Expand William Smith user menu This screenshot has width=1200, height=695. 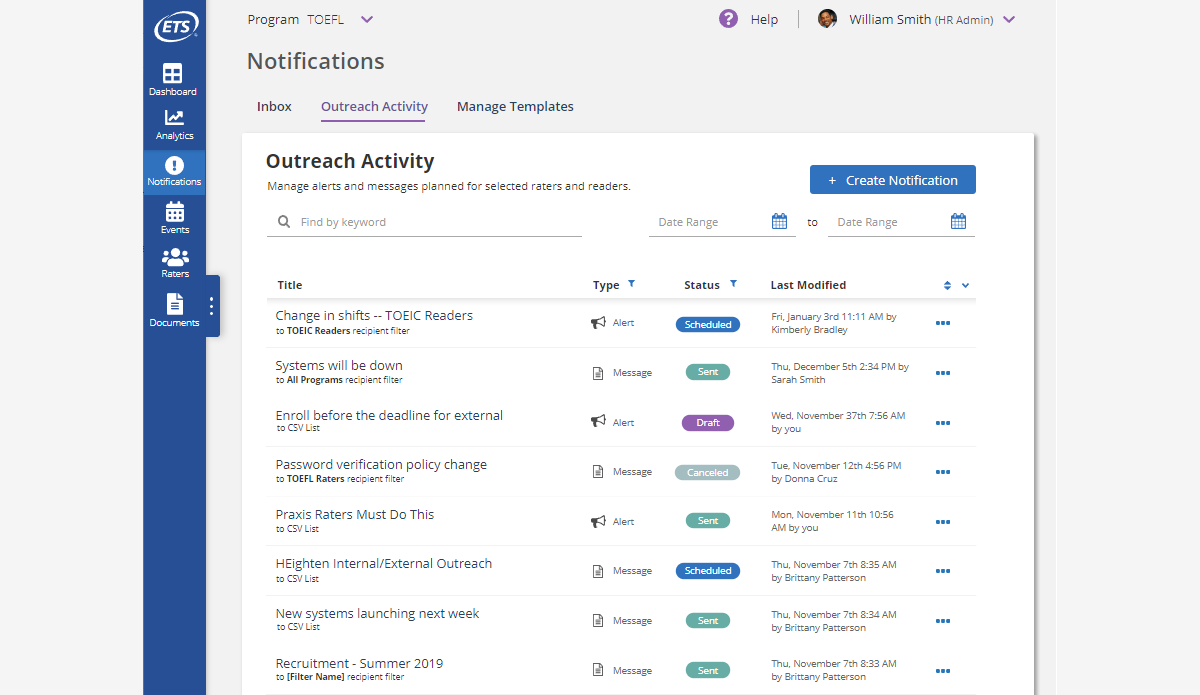click(x=1008, y=20)
